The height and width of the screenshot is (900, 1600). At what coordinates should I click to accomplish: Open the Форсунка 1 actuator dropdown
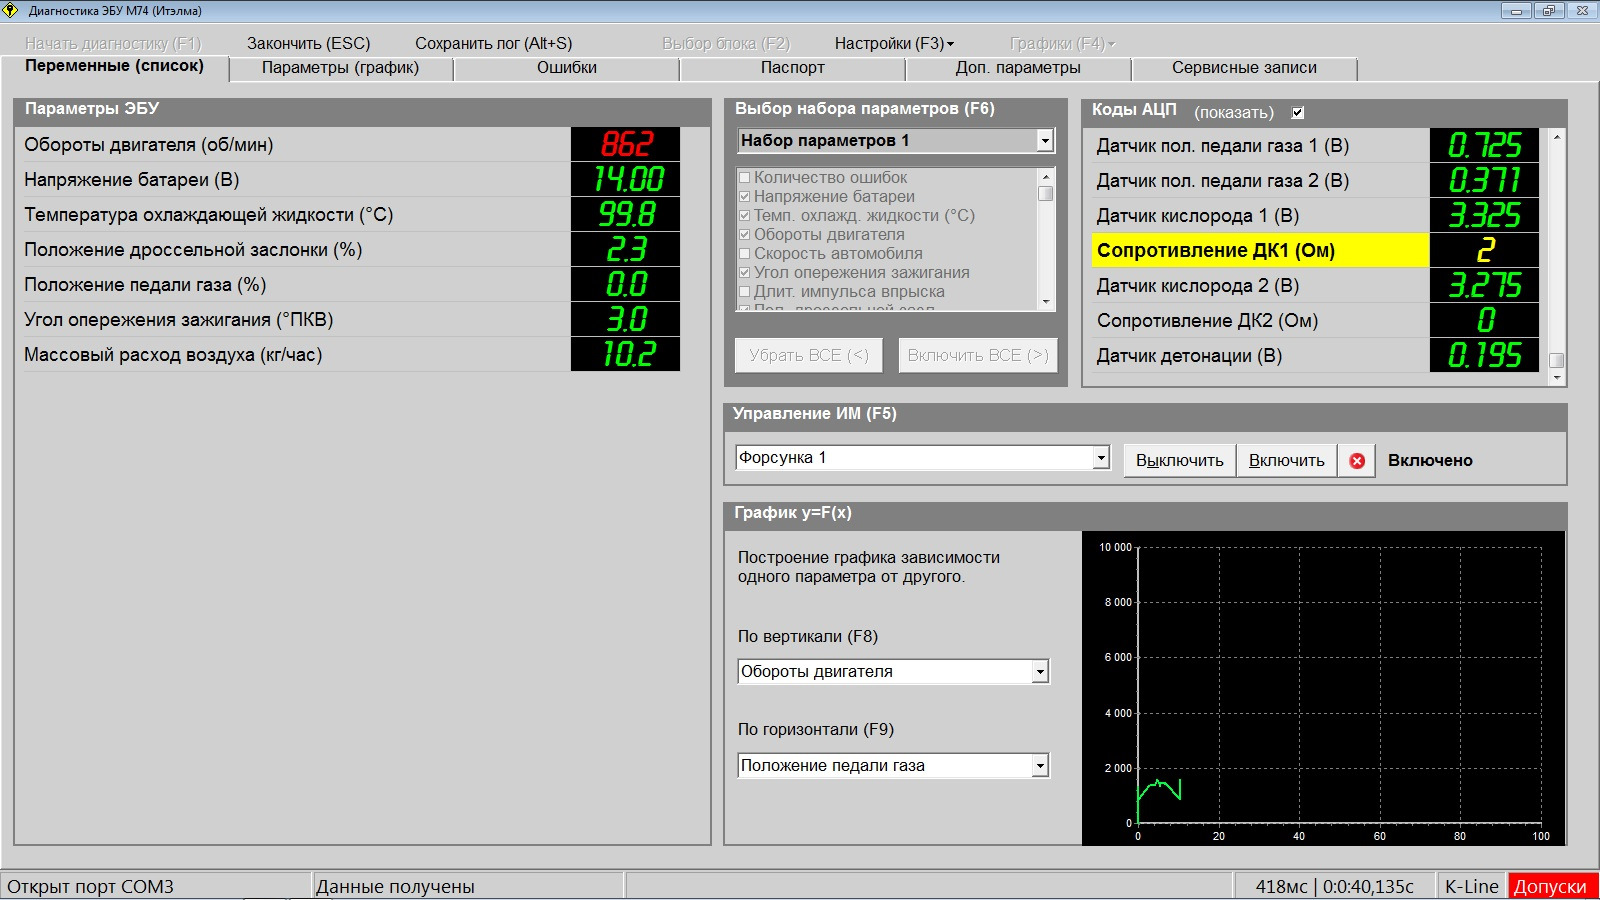(x=1101, y=458)
